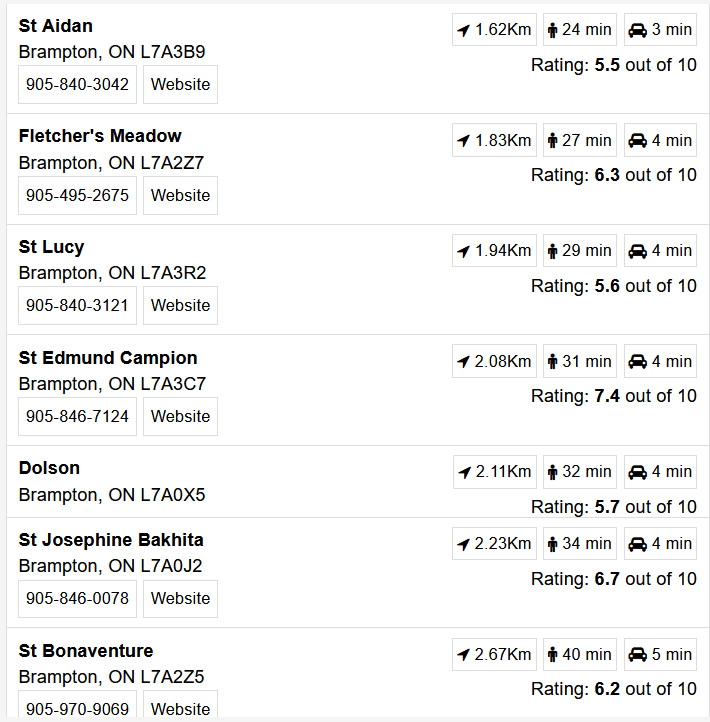Click the 31 min walking time badge
Screen dimensions: 710x722
point(580,361)
